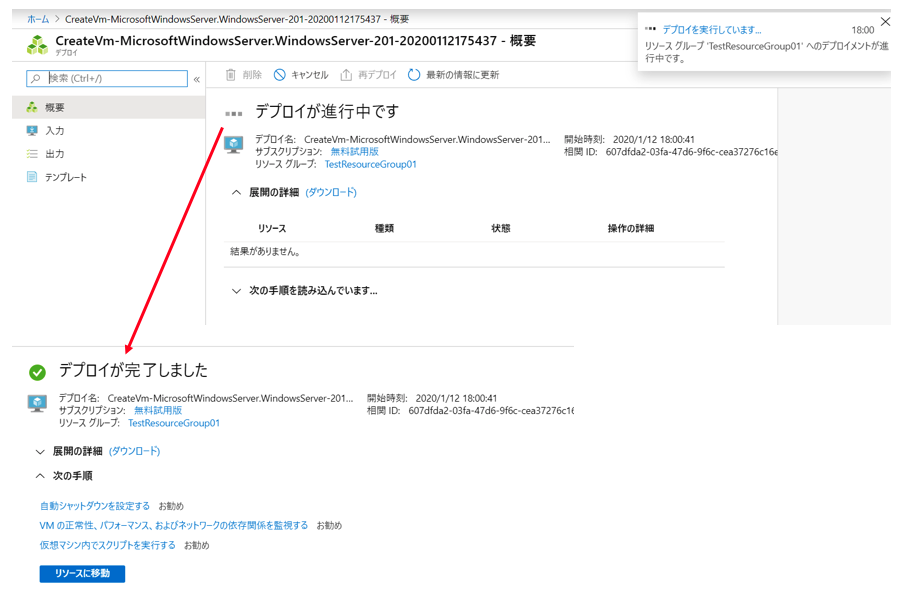
Task: Click the VM monitor icon in completed panel
Action: point(37,403)
